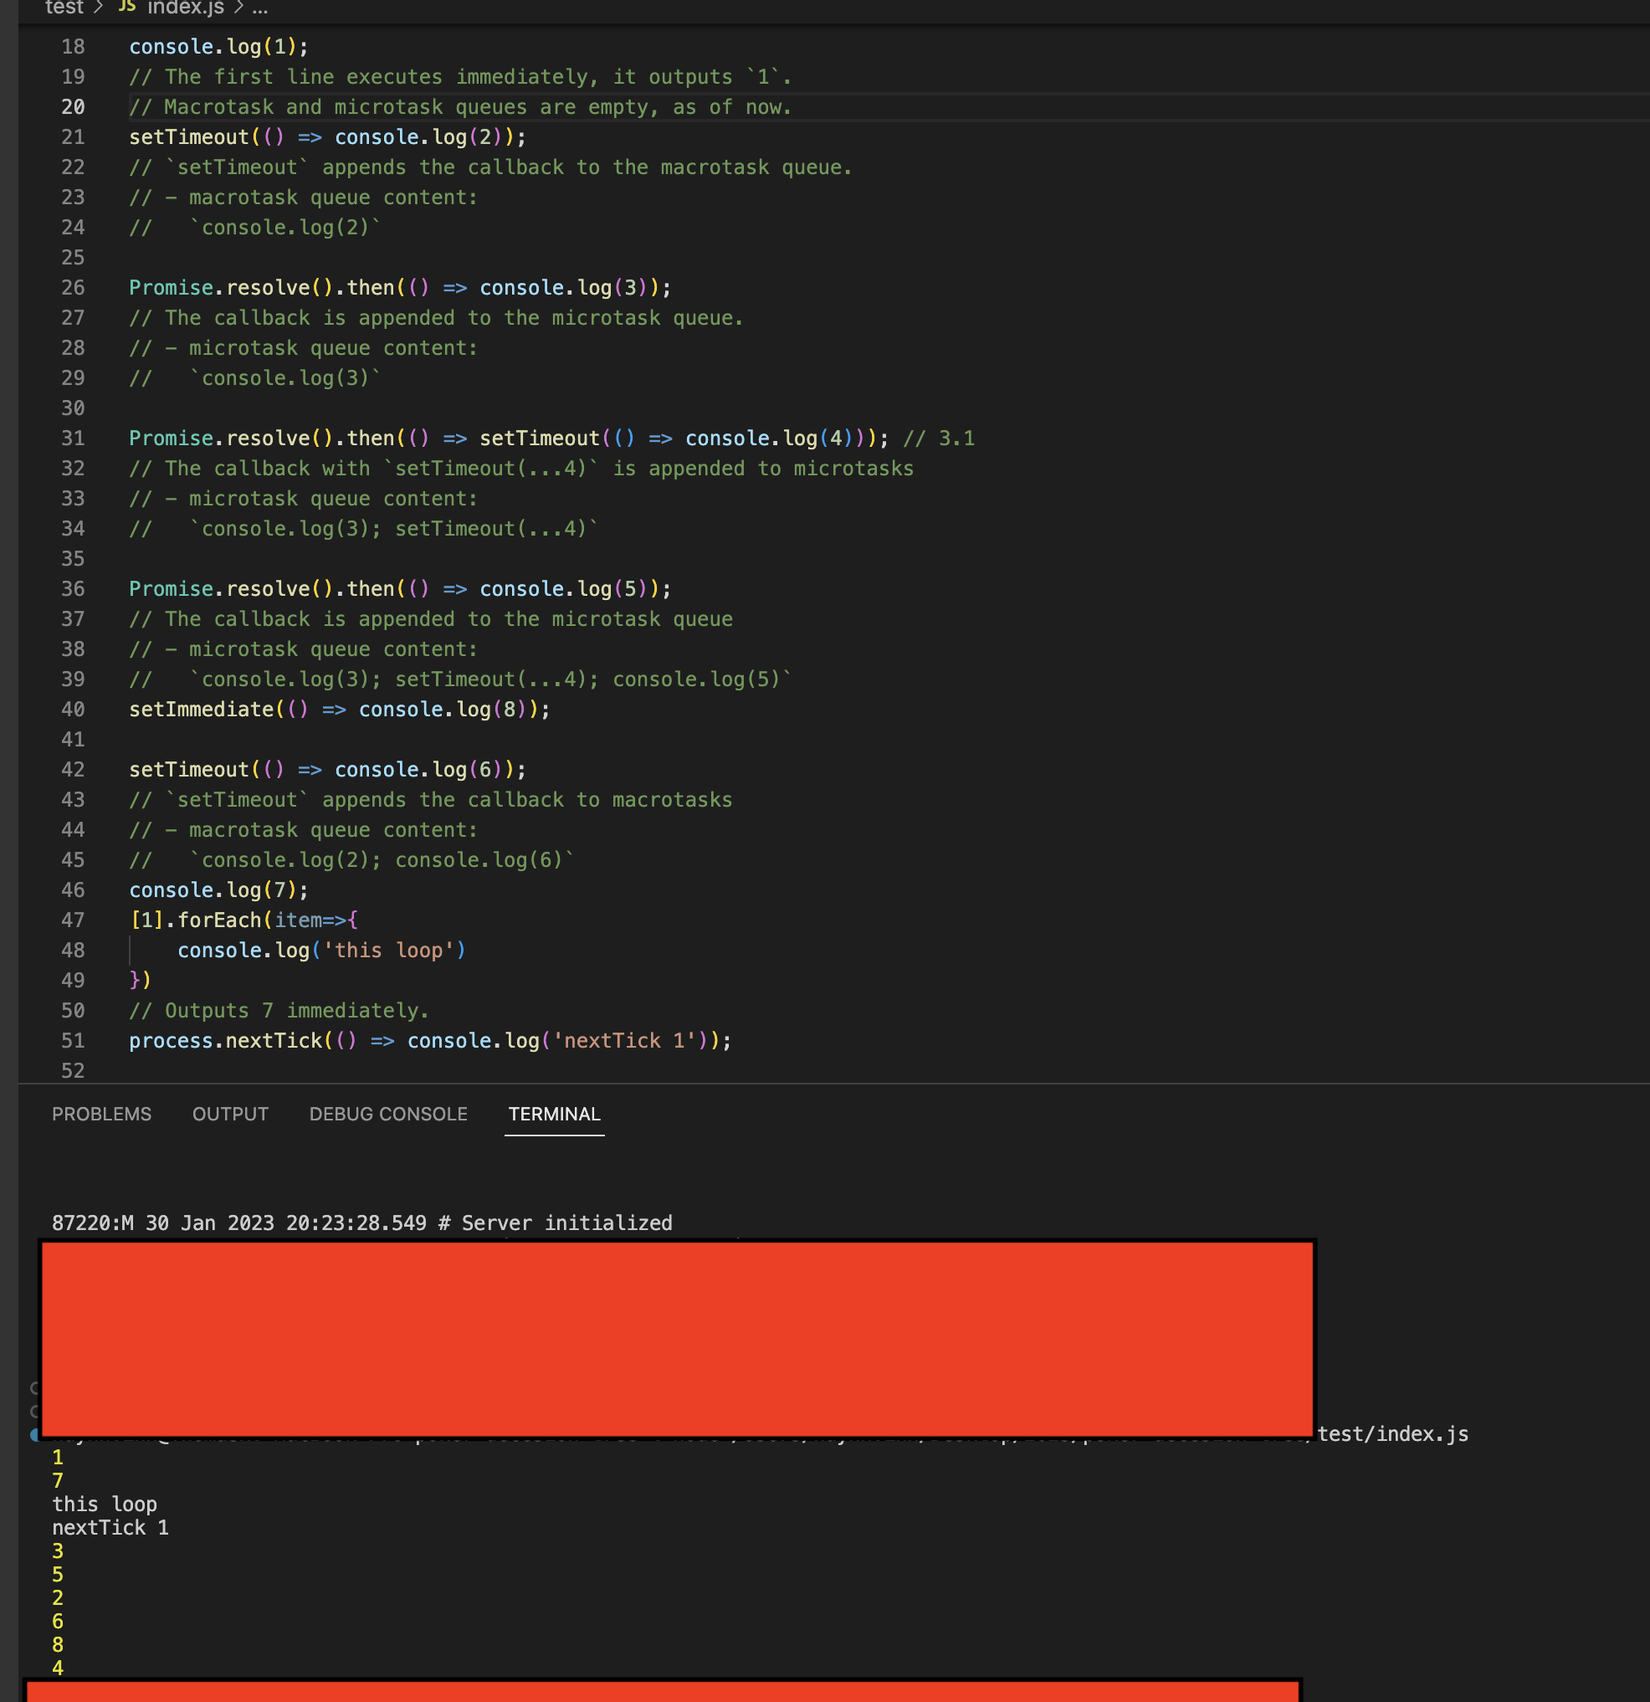This screenshot has height=1702, width=1650.
Task: Click the process.nextTick statement on line 51
Action: [430, 1040]
